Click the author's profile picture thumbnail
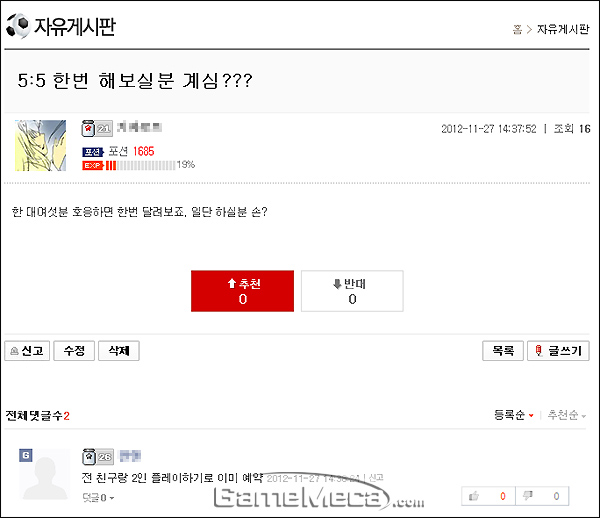 click(41, 145)
